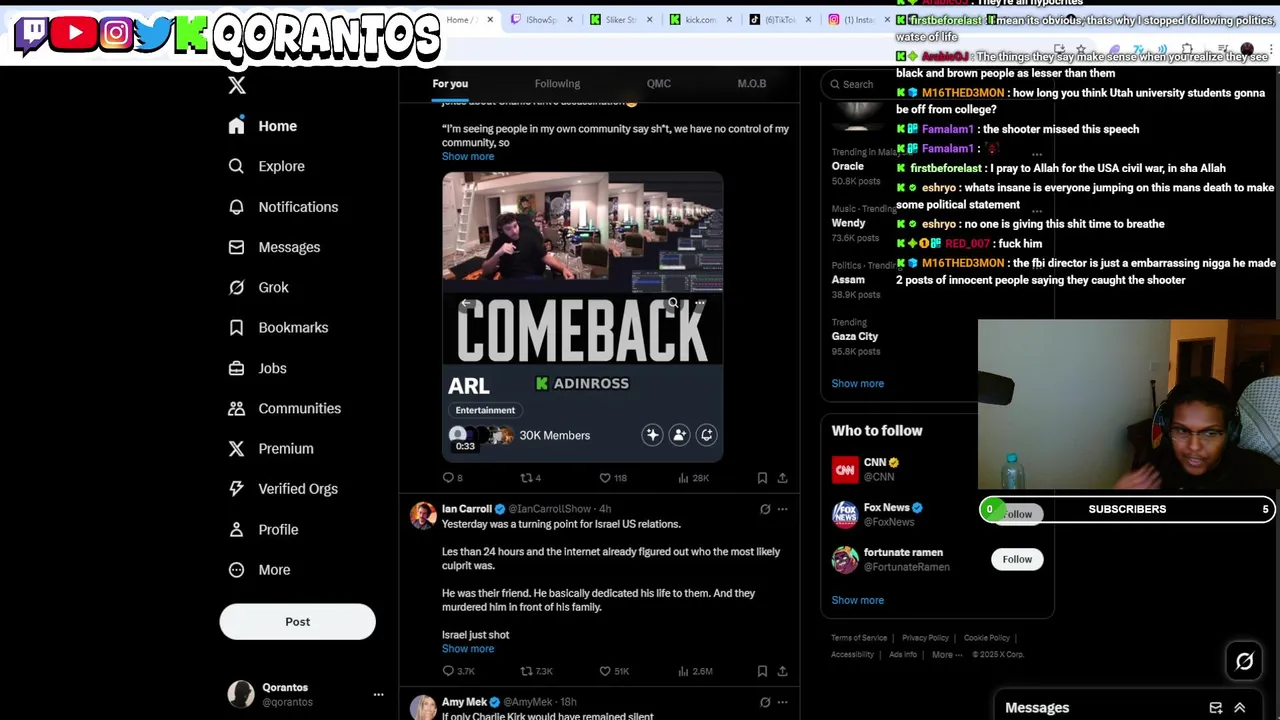View analytics of Ian Carroll's 2.6M post

point(695,671)
